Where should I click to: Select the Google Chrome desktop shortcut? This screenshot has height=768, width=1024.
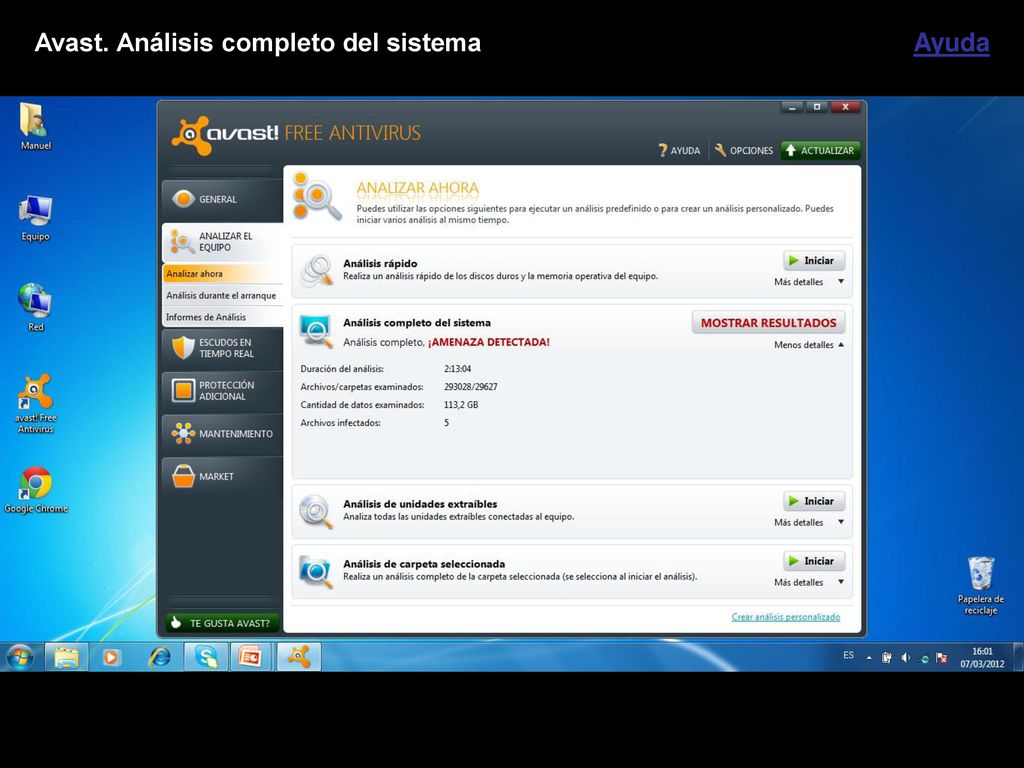(x=36, y=490)
